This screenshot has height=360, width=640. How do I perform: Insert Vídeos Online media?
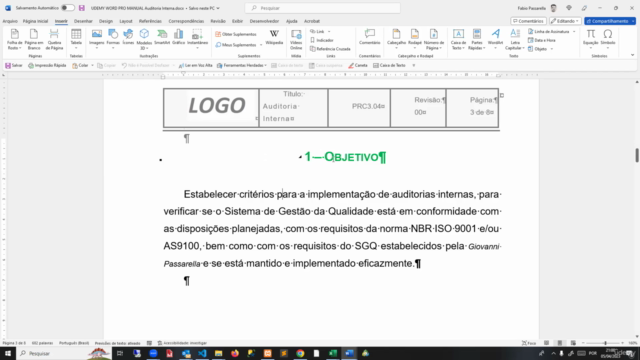296,40
